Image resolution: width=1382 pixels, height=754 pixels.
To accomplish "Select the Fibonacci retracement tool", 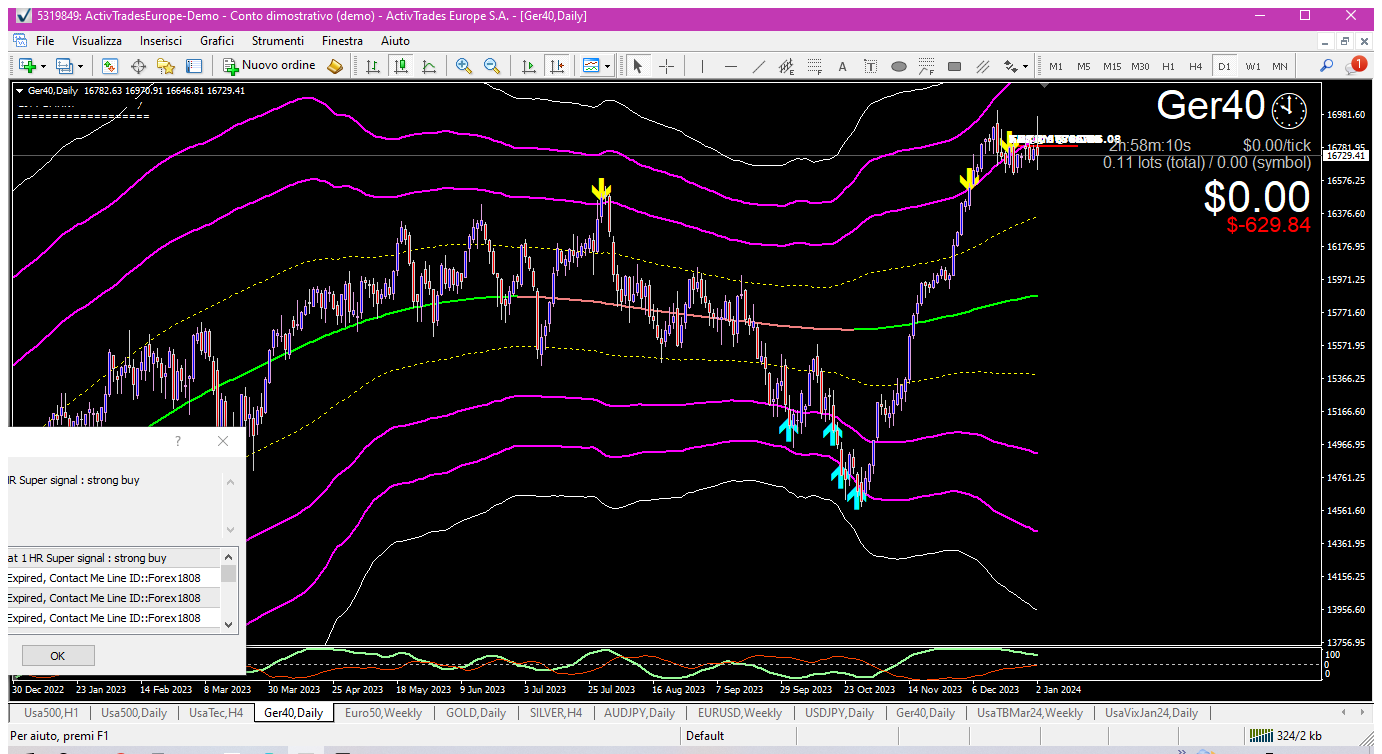I will (x=815, y=66).
